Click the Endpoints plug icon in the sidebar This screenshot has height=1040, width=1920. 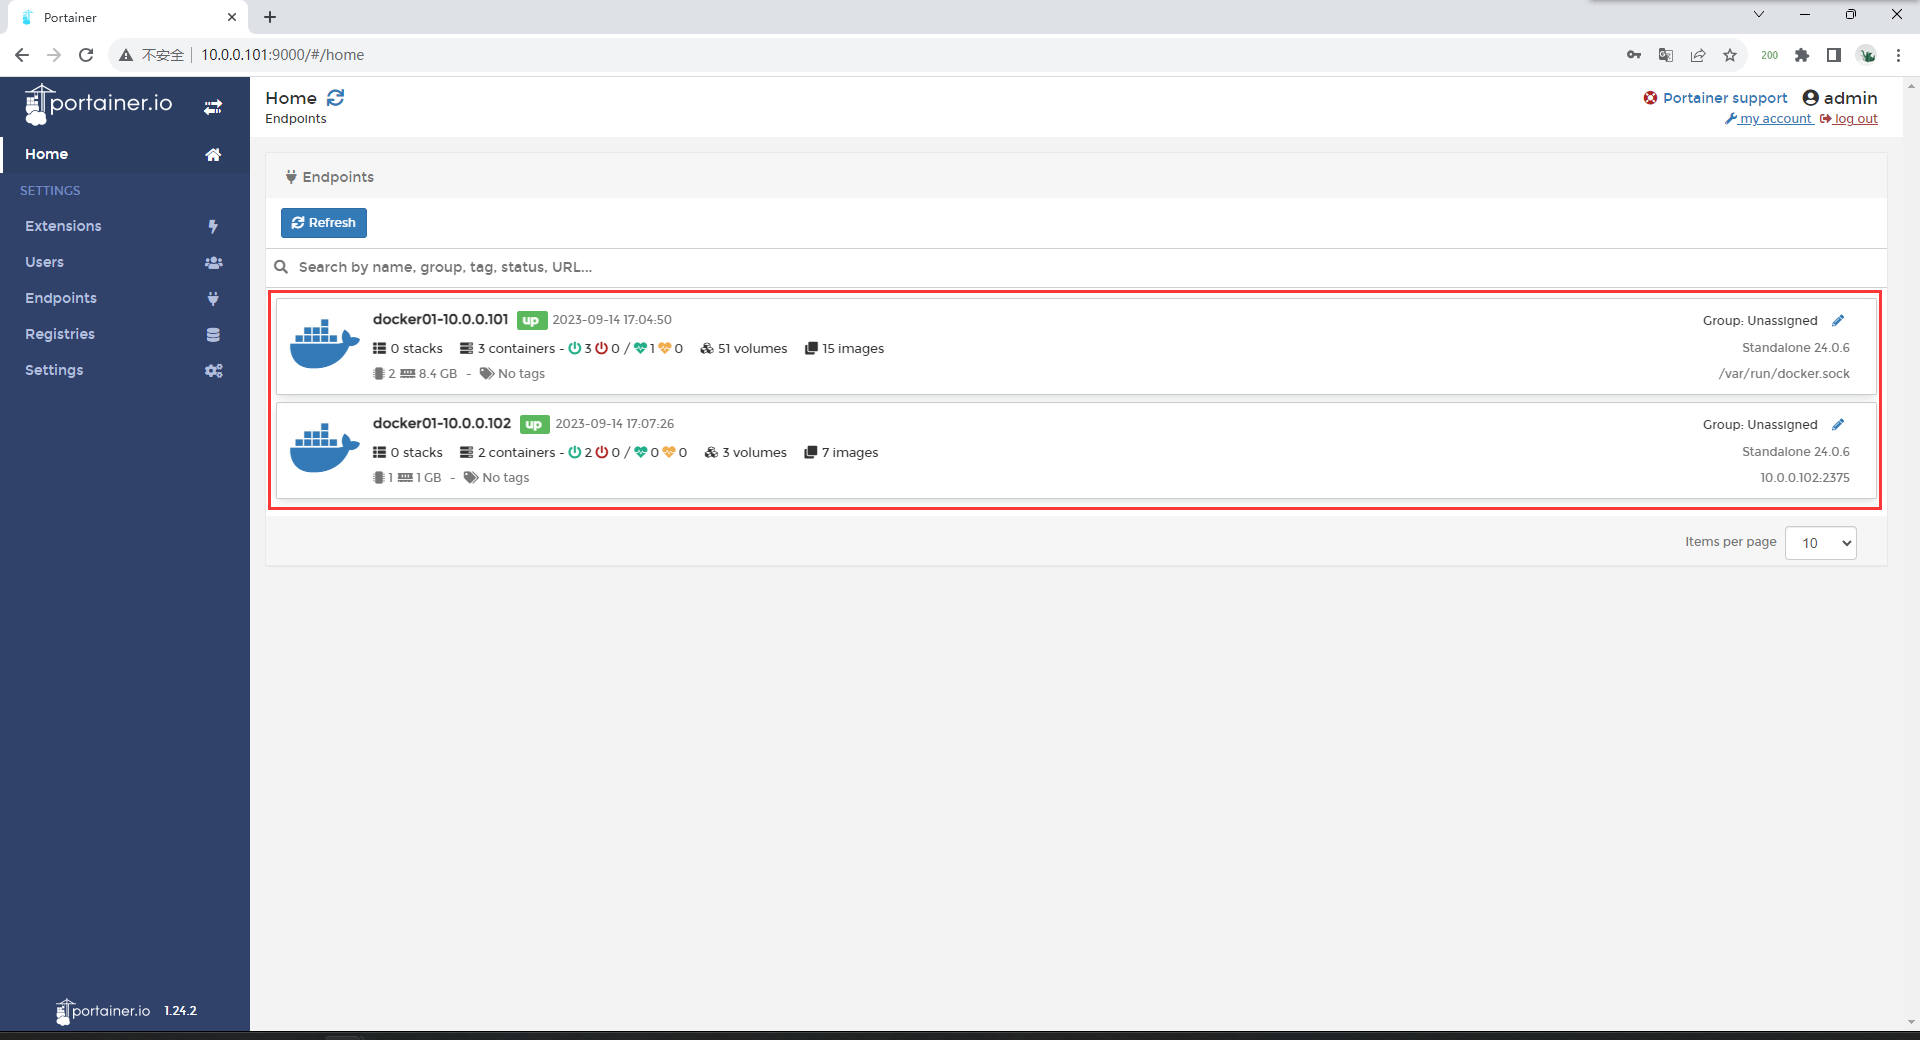tap(213, 298)
